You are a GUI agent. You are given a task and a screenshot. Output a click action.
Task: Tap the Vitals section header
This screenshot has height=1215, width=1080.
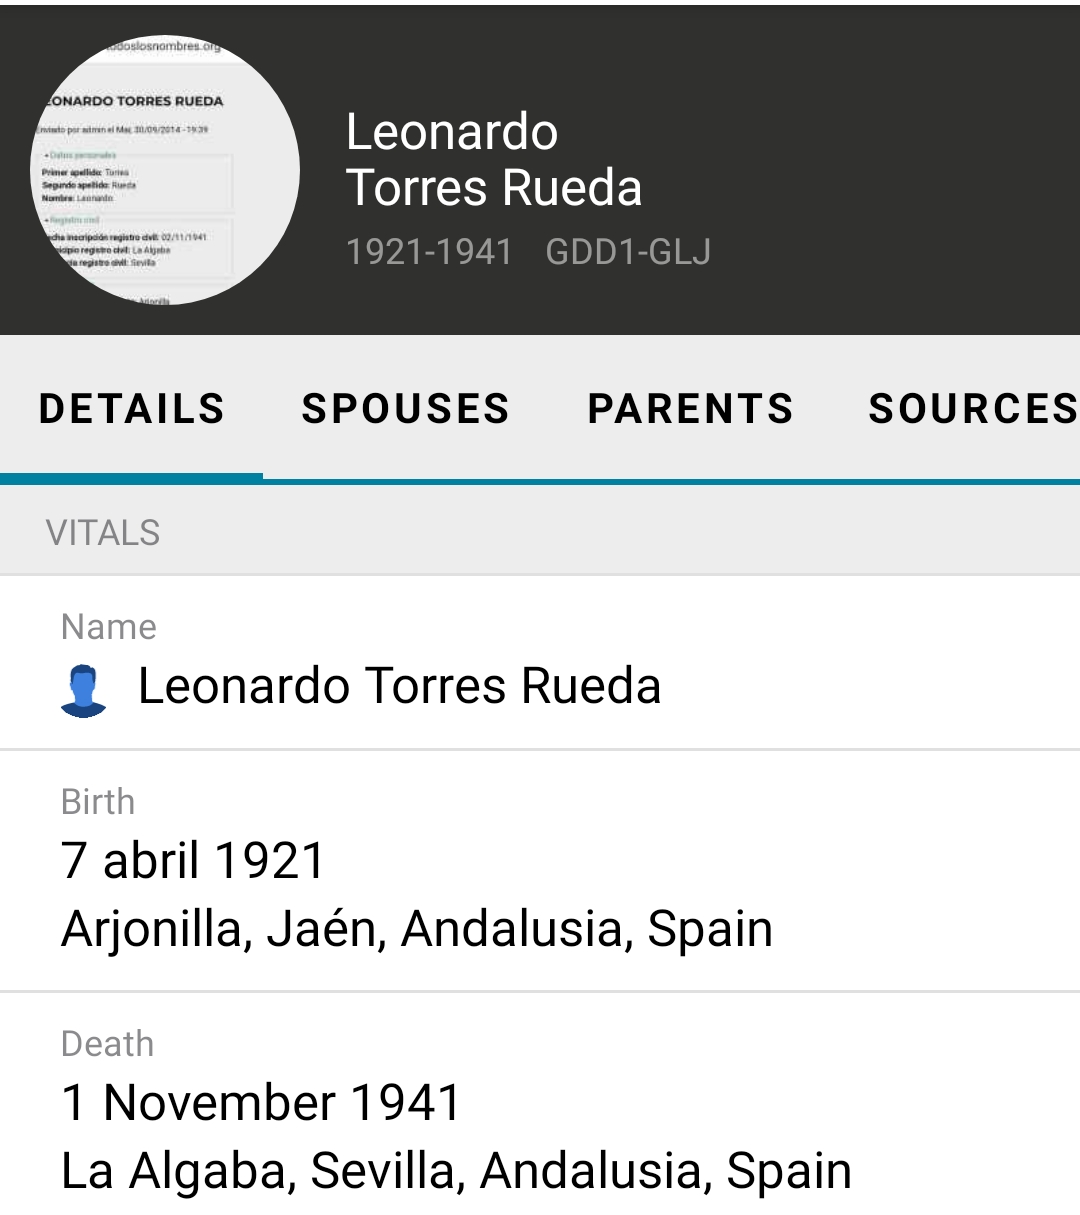coord(103,533)
